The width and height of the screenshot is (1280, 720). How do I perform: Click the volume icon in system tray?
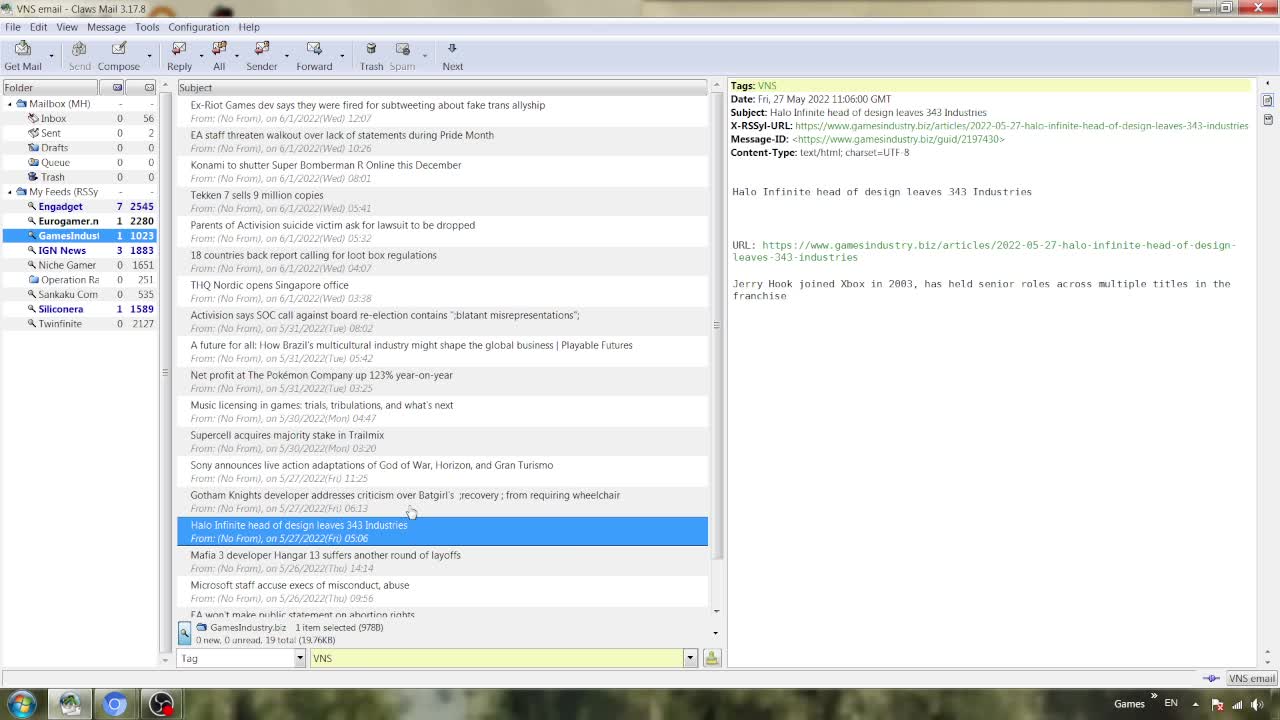1257,704
